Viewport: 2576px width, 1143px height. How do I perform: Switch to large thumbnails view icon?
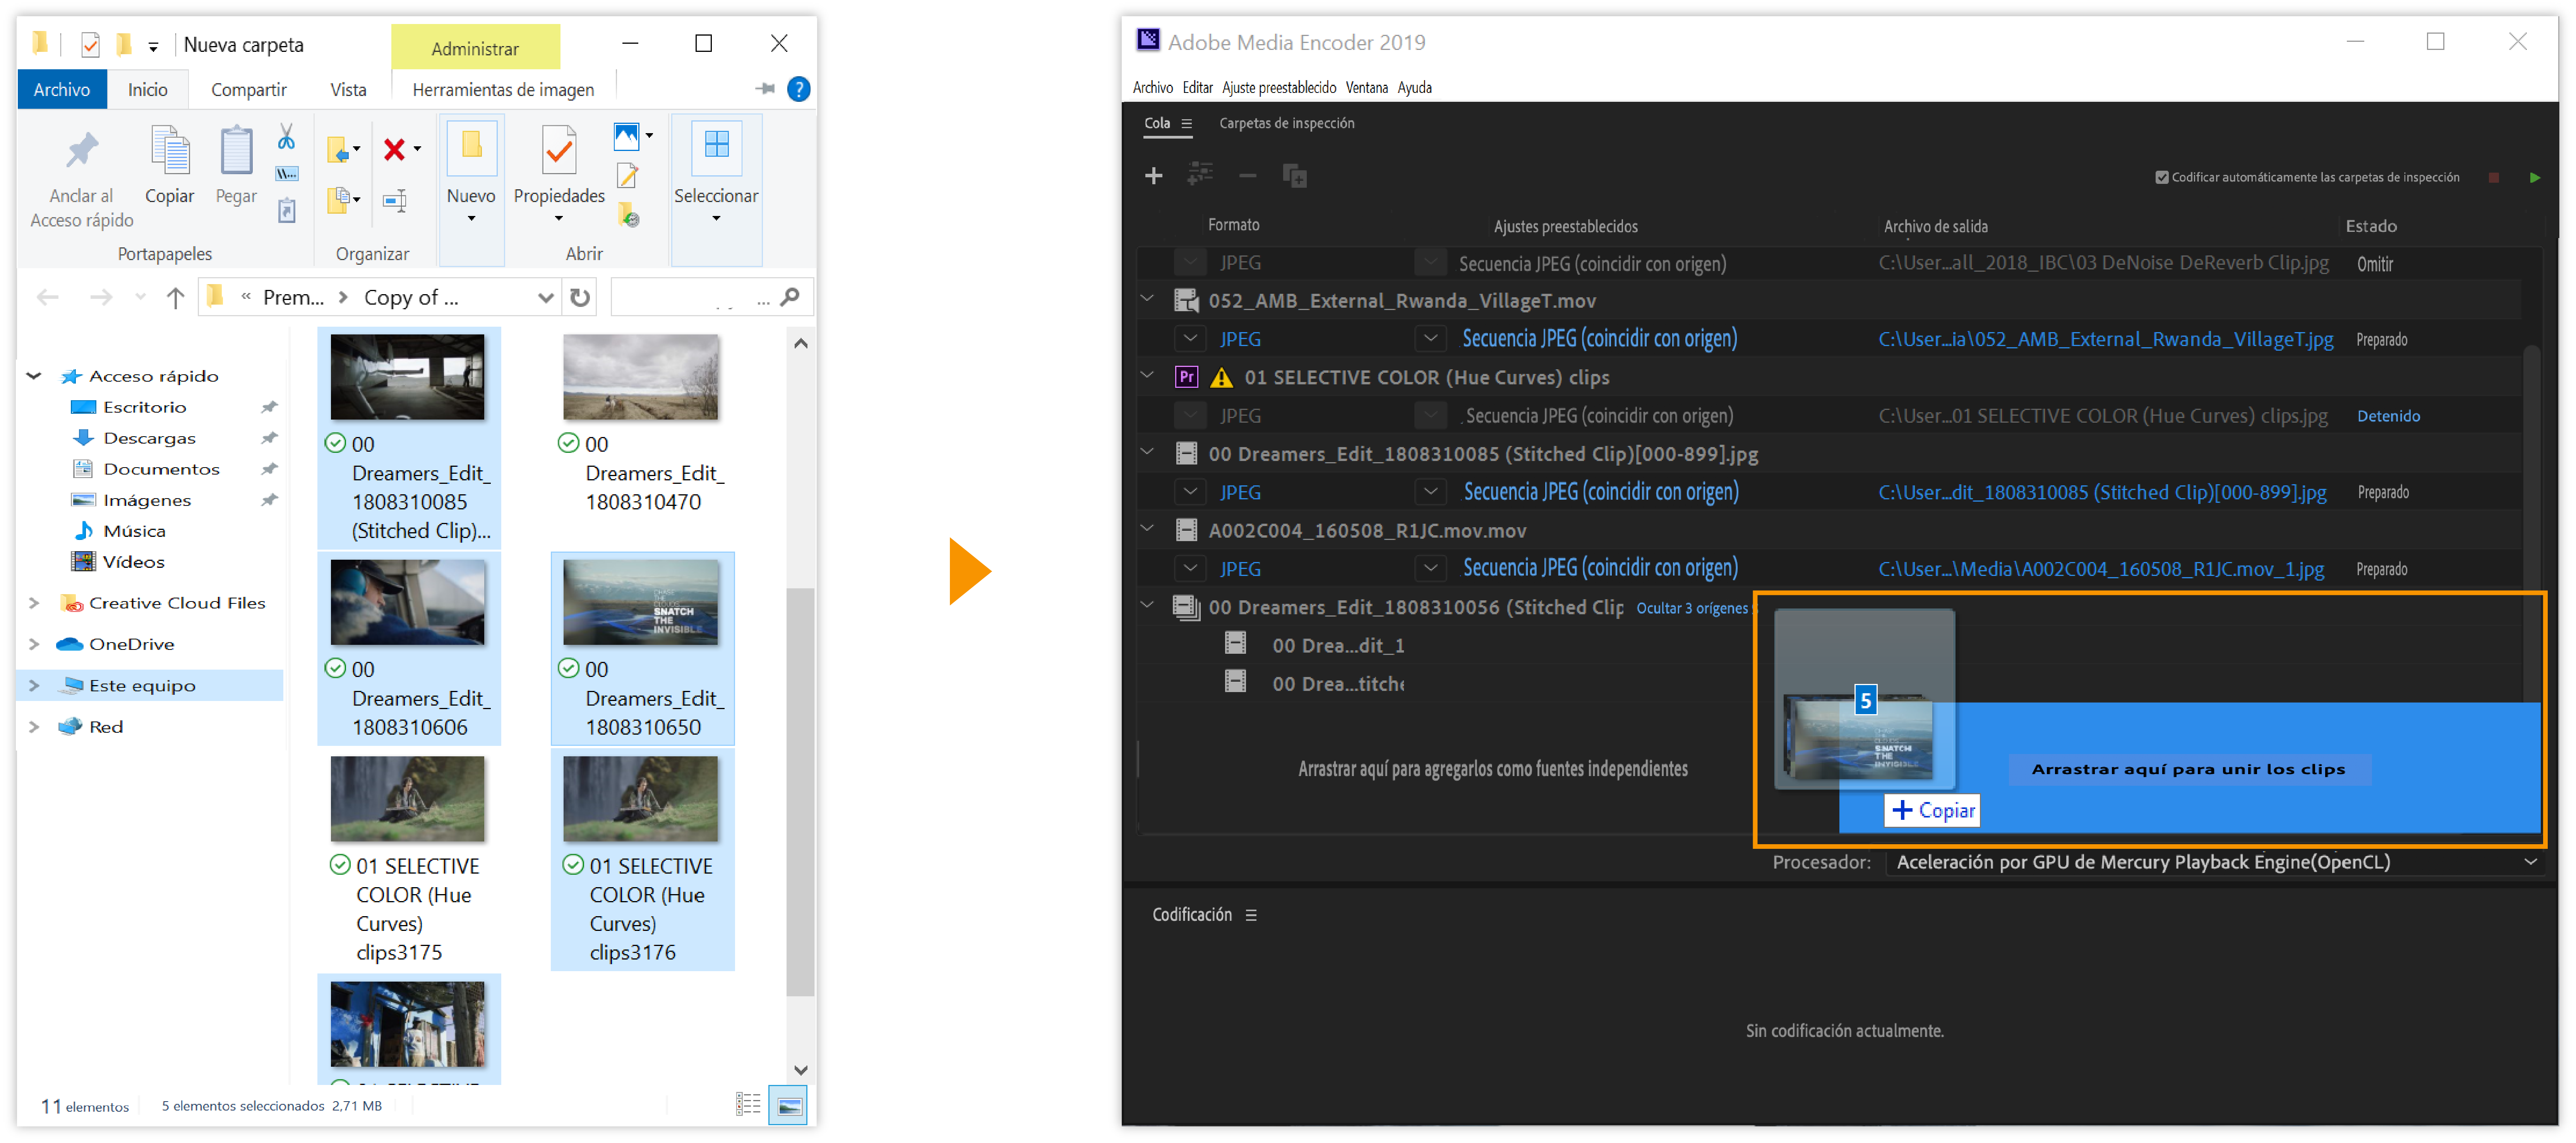click(788, 1105)
